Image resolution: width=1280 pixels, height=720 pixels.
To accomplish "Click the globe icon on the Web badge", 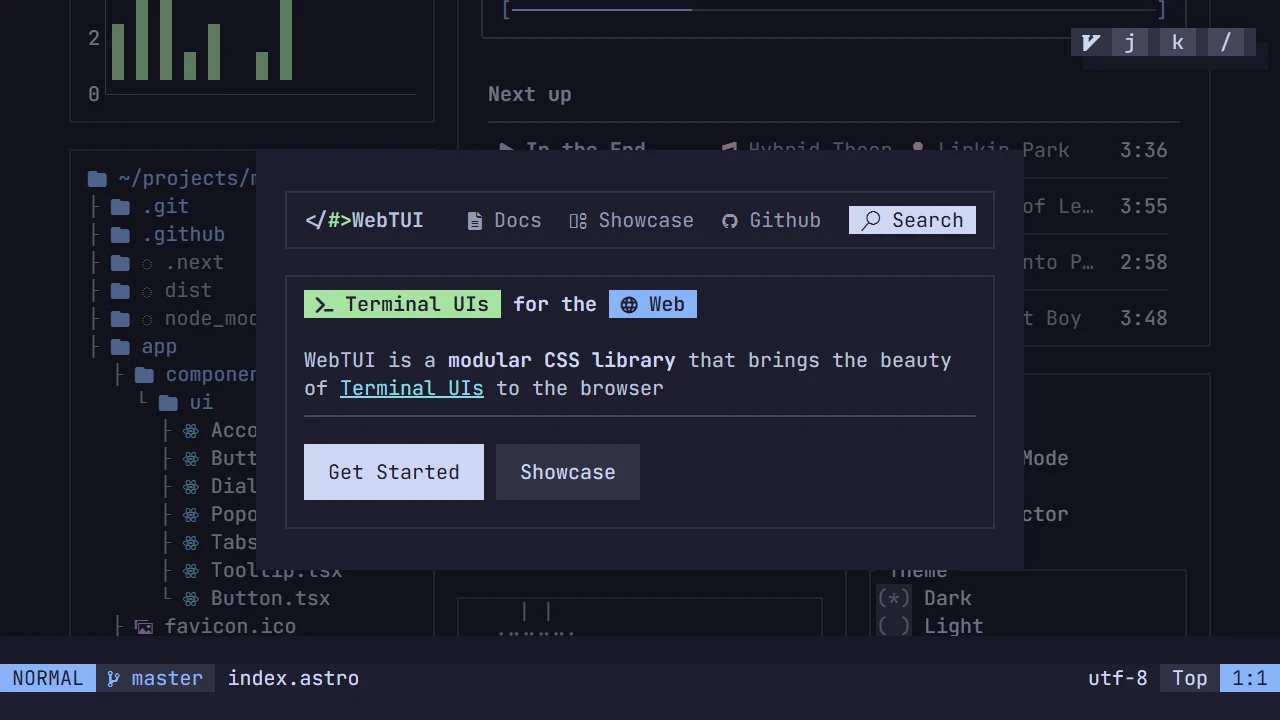I will (x=628, y=304).
